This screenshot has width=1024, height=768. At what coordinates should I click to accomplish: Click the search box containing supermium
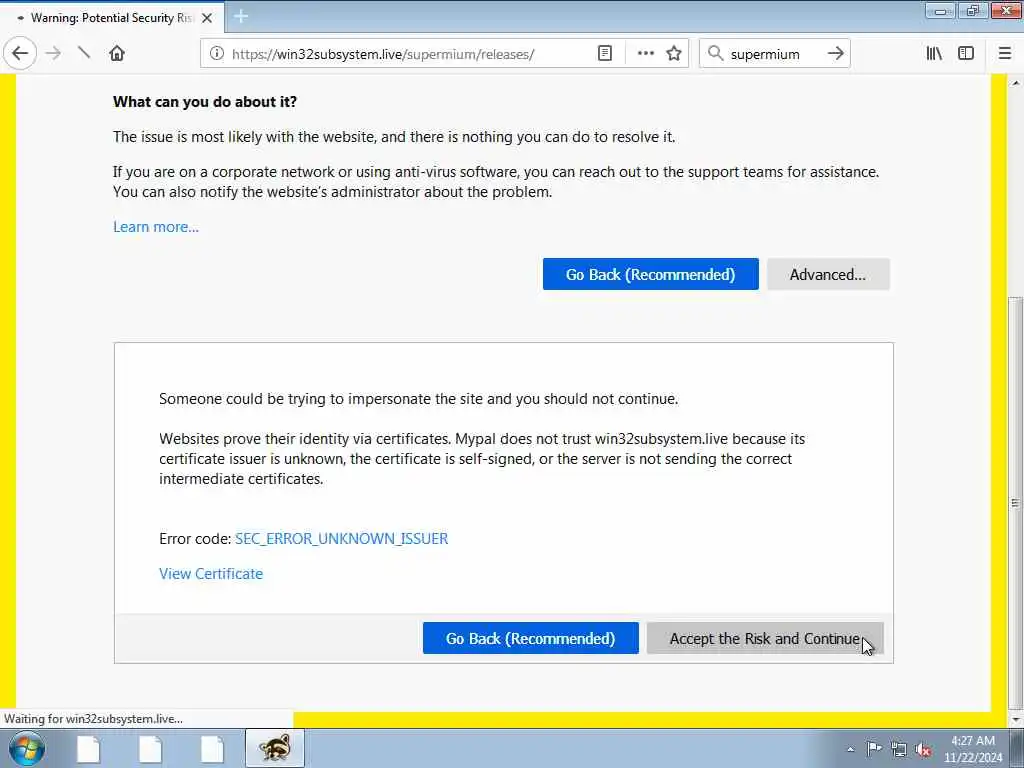[774, 54]
